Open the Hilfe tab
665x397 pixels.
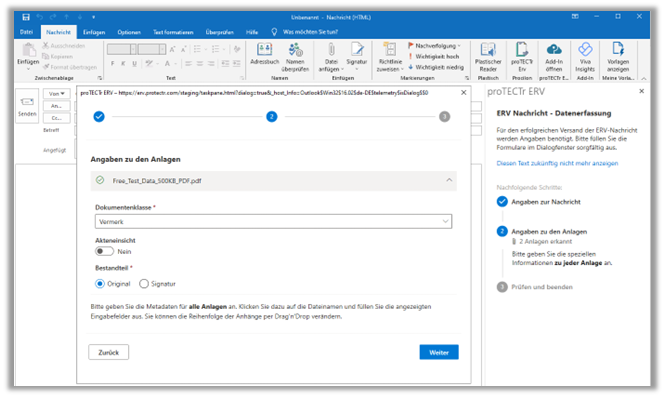click(252, 32)
